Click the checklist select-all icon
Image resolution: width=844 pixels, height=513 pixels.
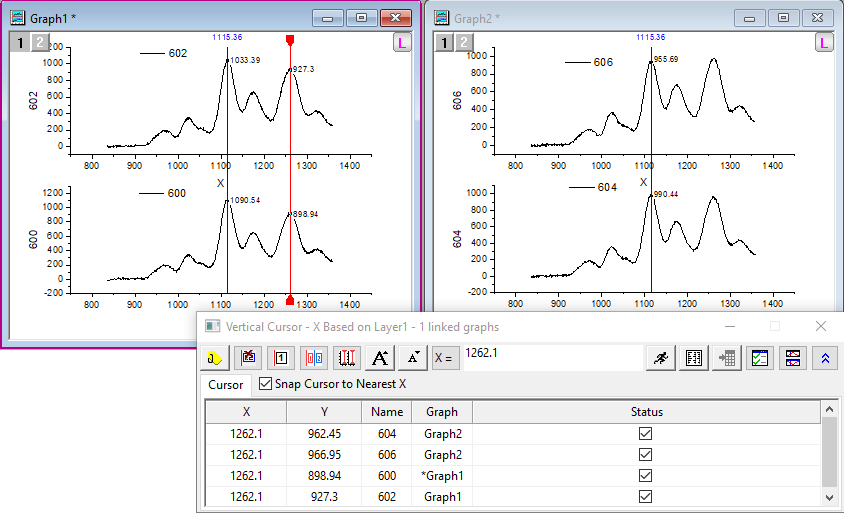(759, 358)
